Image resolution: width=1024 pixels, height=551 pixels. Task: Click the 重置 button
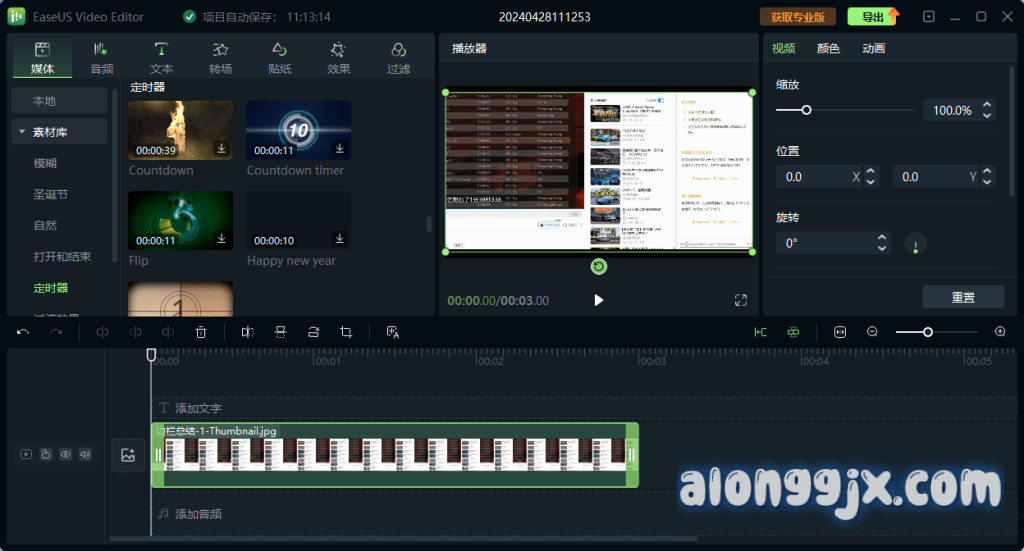pyautogui.click(x=962, y=297)
